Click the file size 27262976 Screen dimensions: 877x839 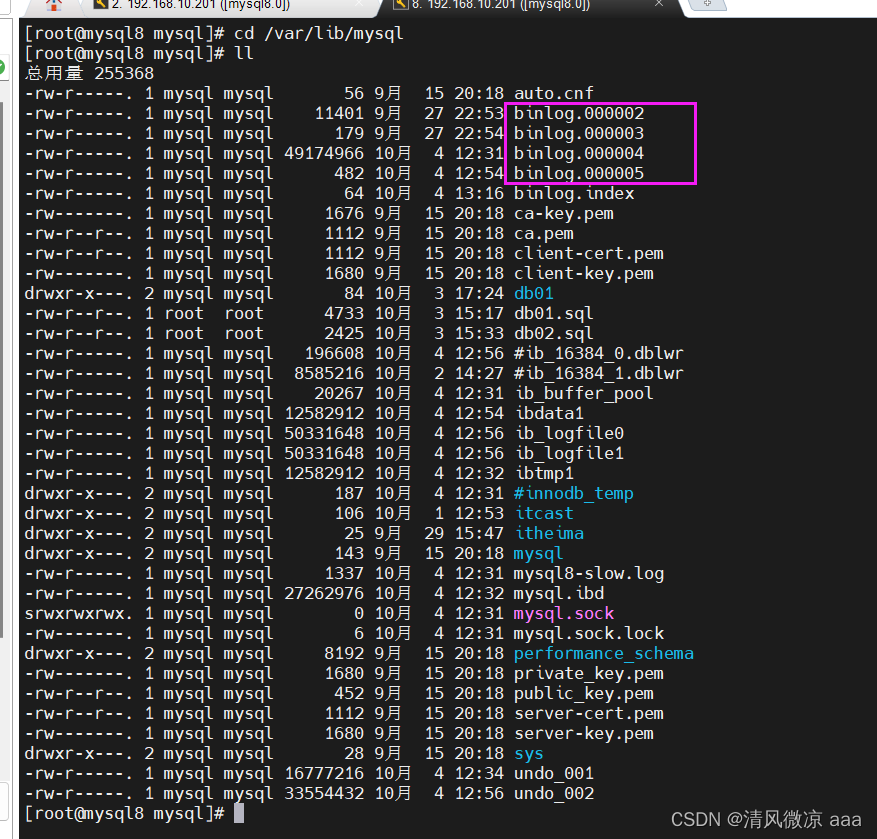(x=324, y=593)
